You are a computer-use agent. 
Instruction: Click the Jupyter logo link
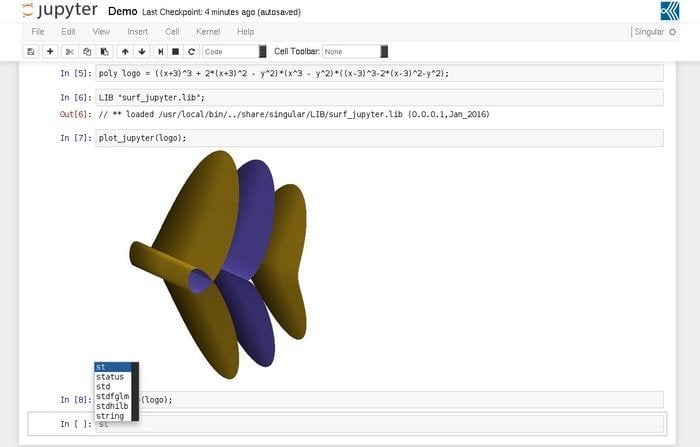[59, 11]
